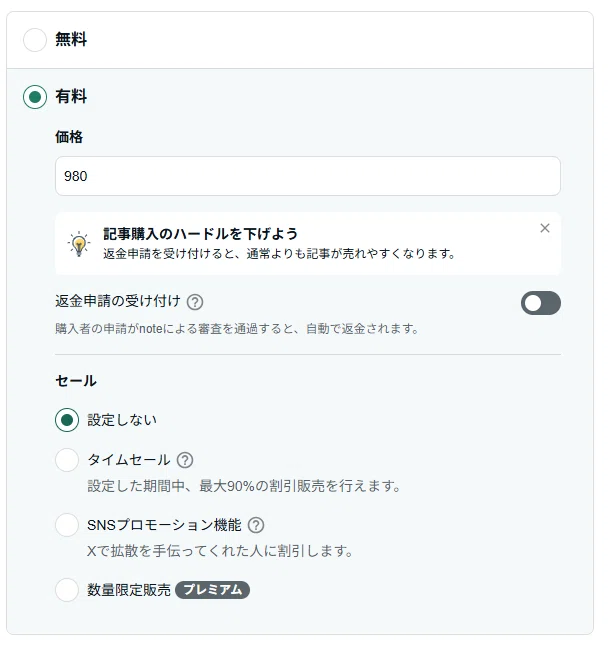Open help icon next to タイムセール
This screenshot has height=651, width=610.
pyautogui.click(x=185, y=460)
